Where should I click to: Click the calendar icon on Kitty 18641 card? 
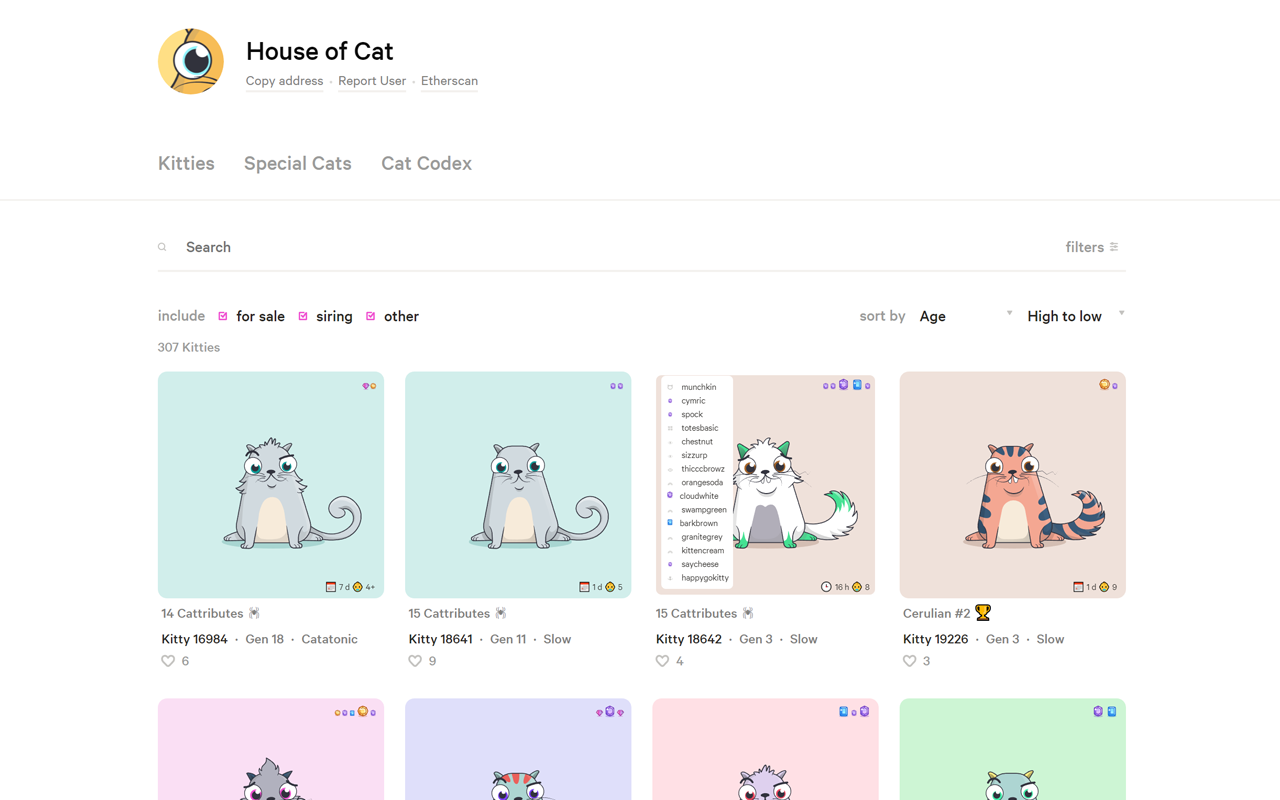click(584, 587)
